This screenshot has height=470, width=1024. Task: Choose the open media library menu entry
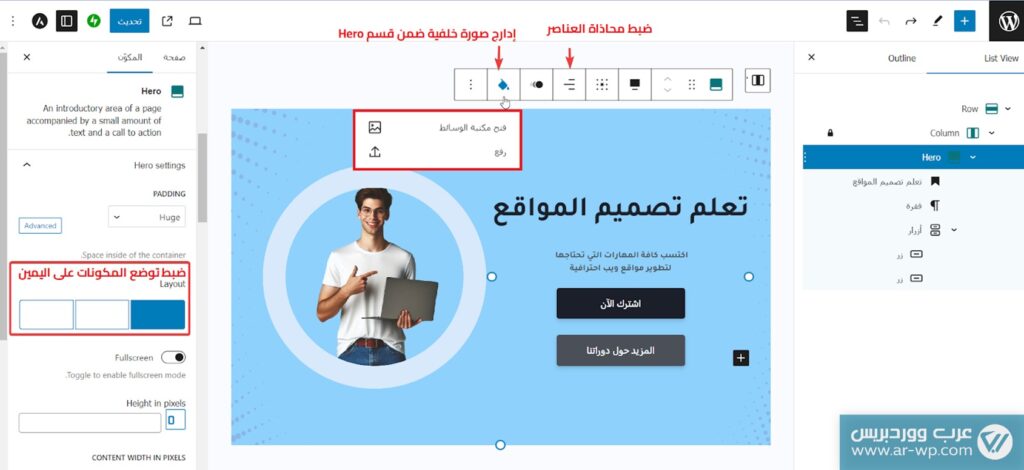[437, 127]
